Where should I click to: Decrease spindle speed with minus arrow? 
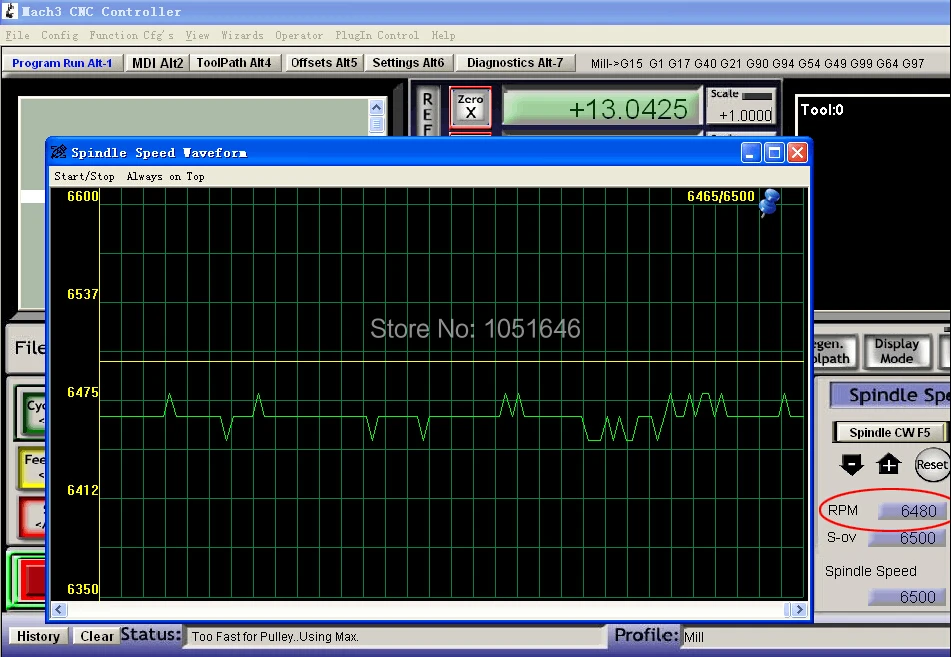(852, 465)
